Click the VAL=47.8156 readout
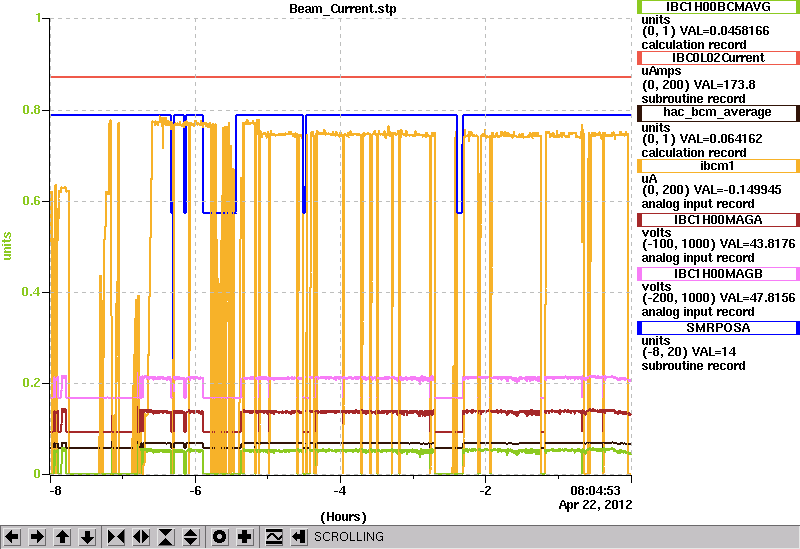Image resolution: width=800 pixels, height=549 pixels. [x=758, y=298]
